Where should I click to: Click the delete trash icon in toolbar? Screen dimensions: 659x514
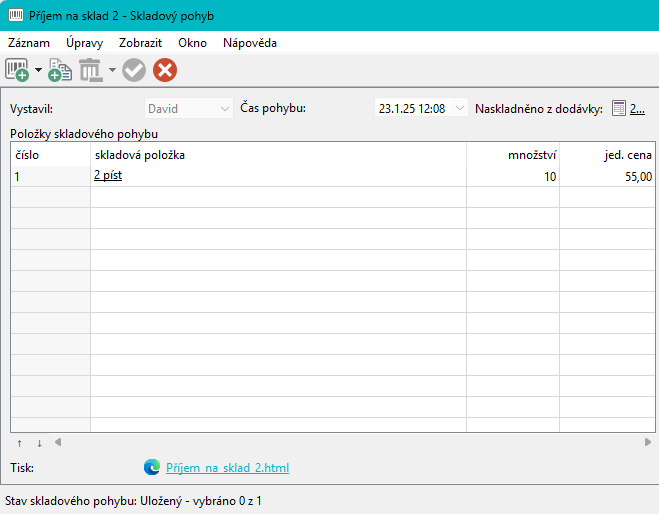coord(91,70)
